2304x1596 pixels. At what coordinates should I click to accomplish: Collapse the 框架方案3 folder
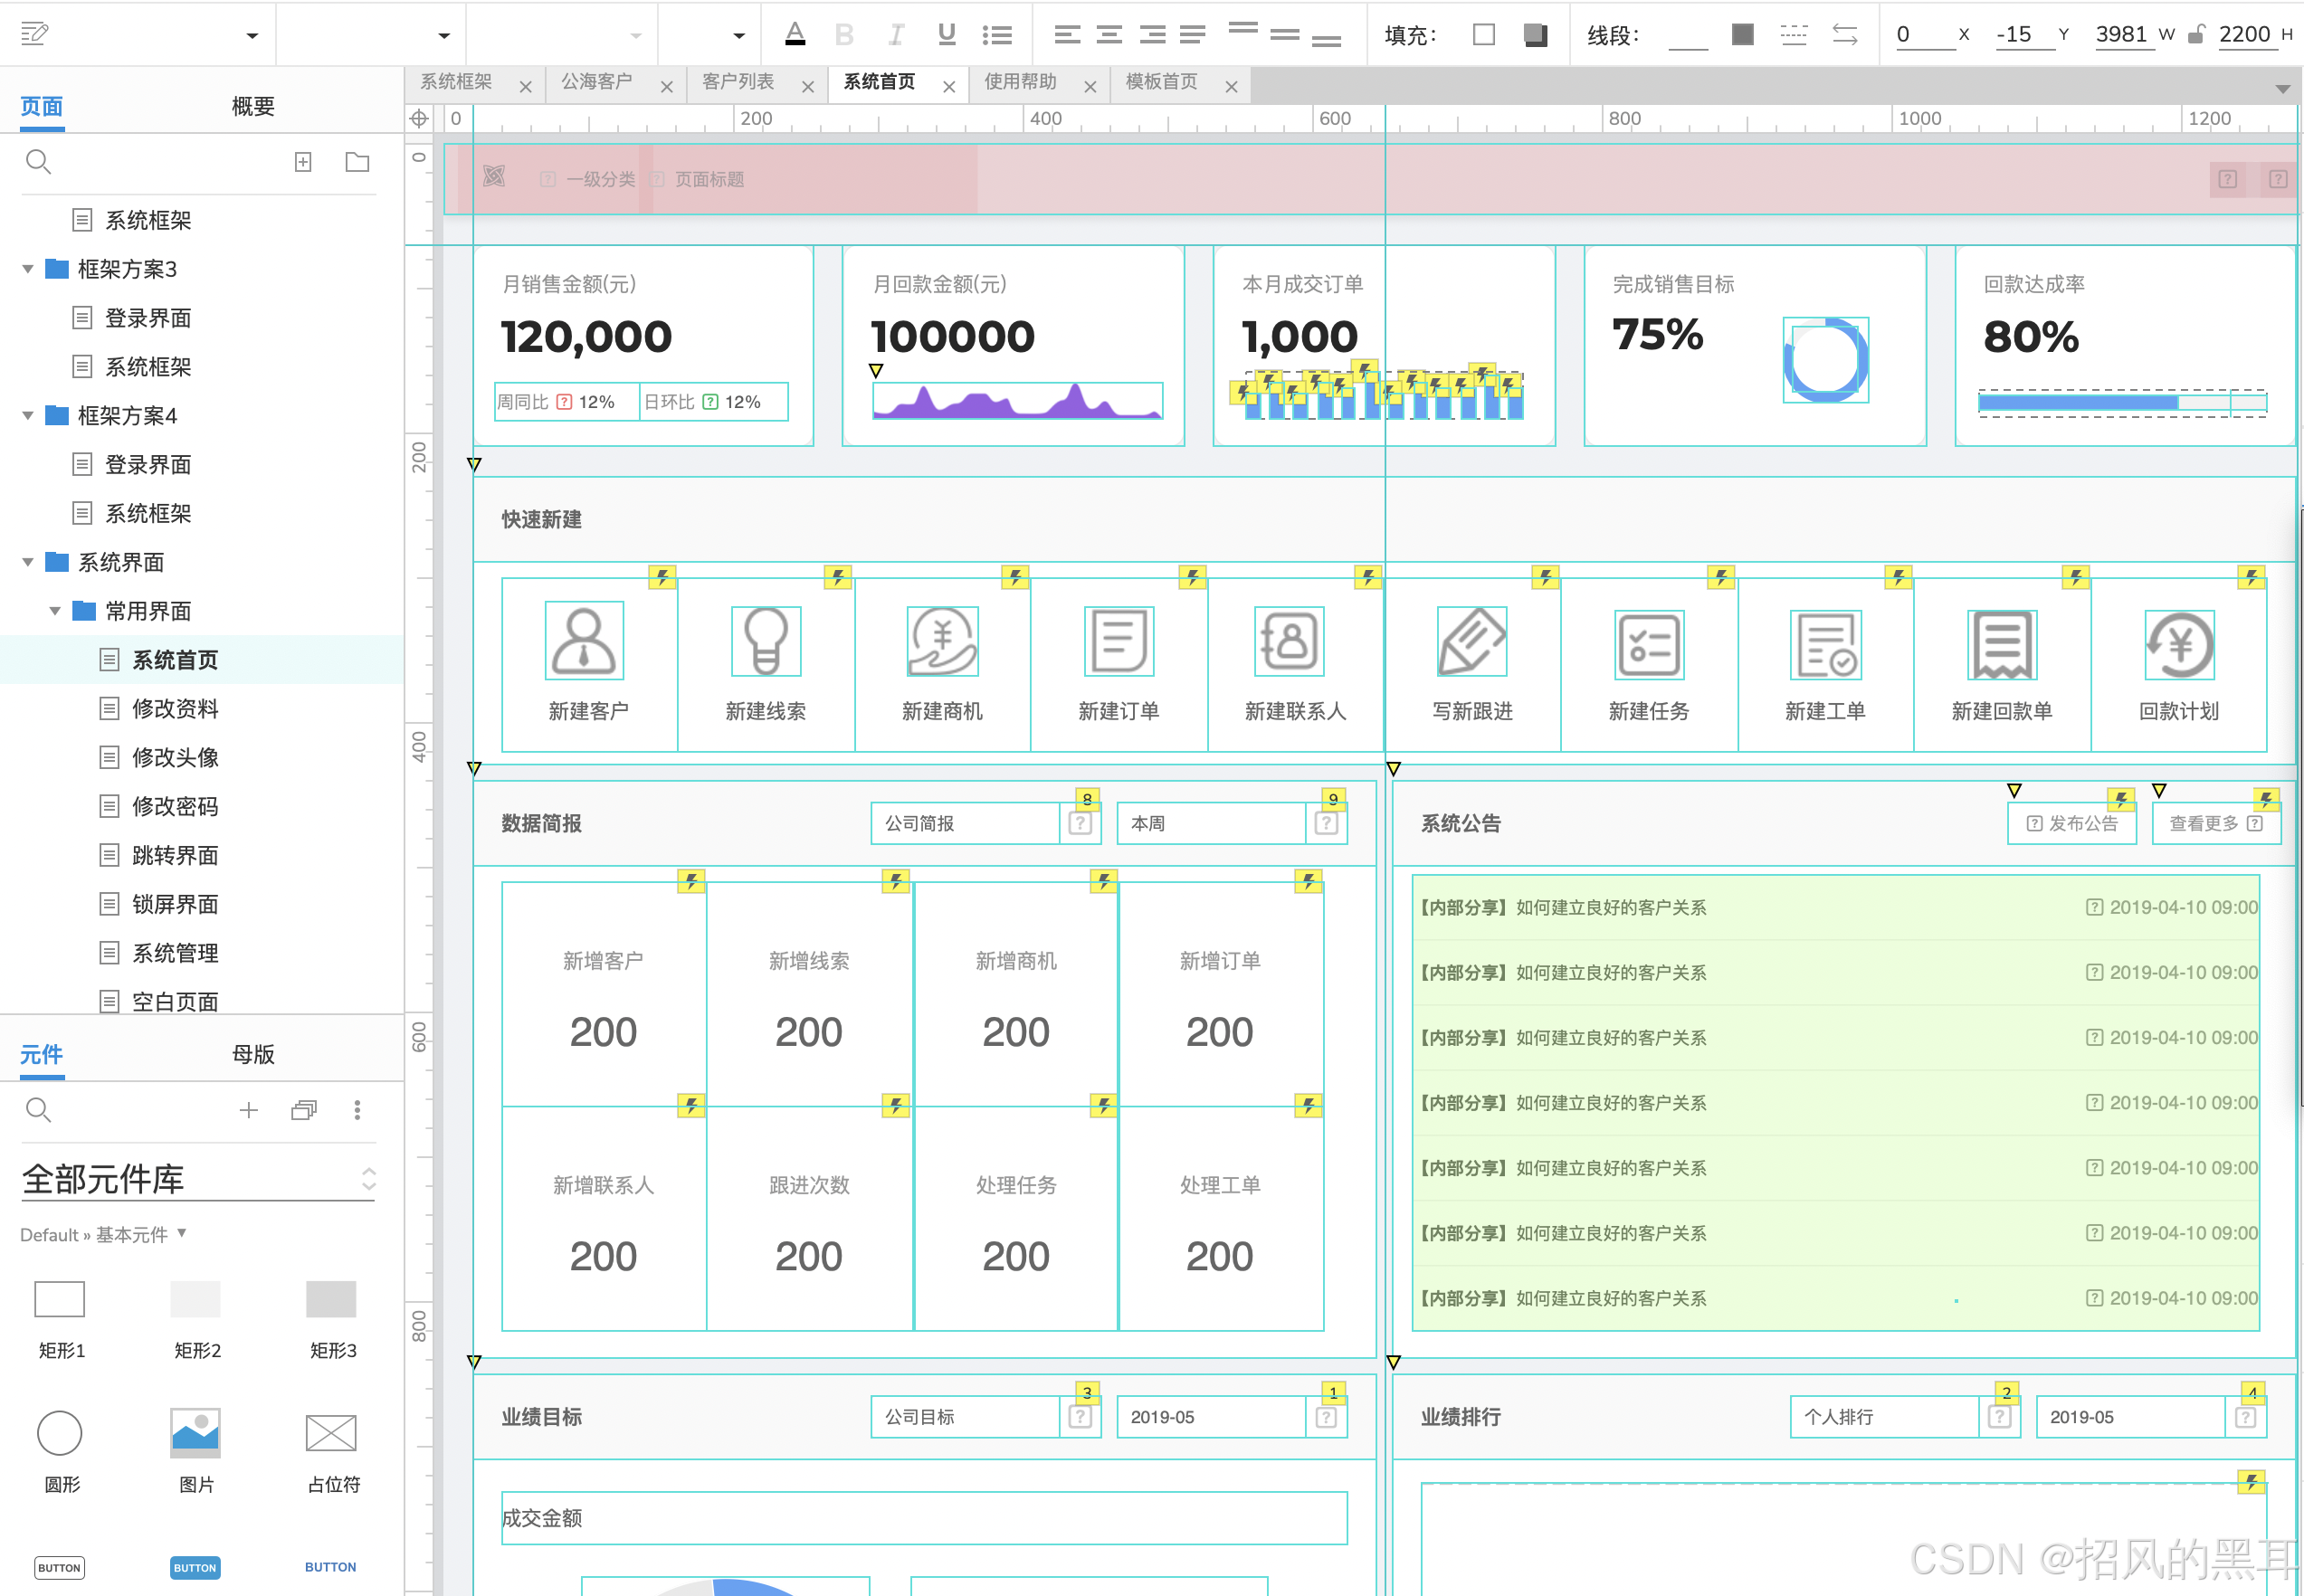(x=28, y=269)
